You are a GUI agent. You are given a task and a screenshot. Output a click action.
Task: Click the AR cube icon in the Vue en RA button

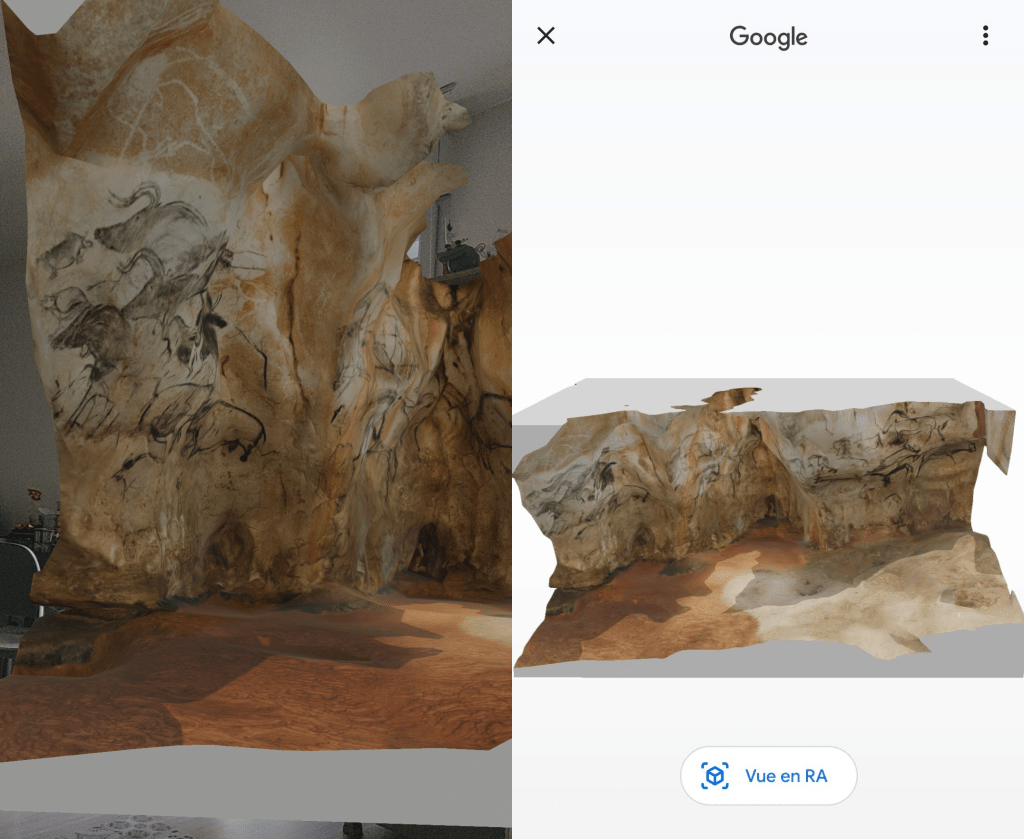tap(715, 776)
